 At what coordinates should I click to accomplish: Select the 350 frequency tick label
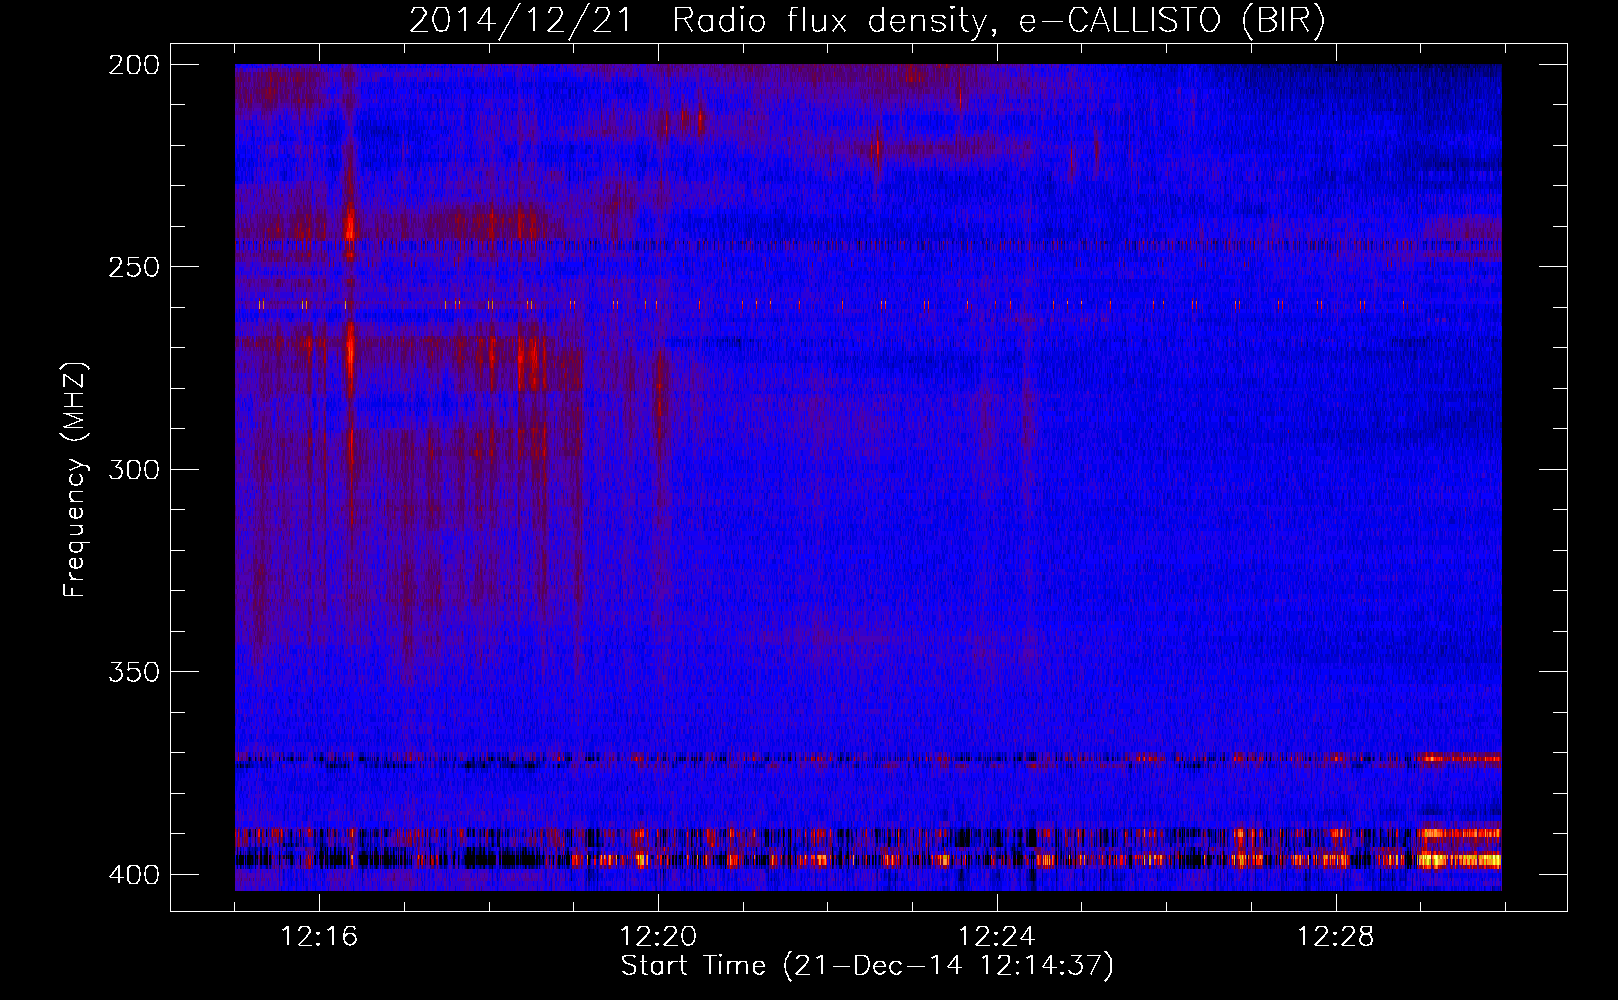(x=134, y=672)
